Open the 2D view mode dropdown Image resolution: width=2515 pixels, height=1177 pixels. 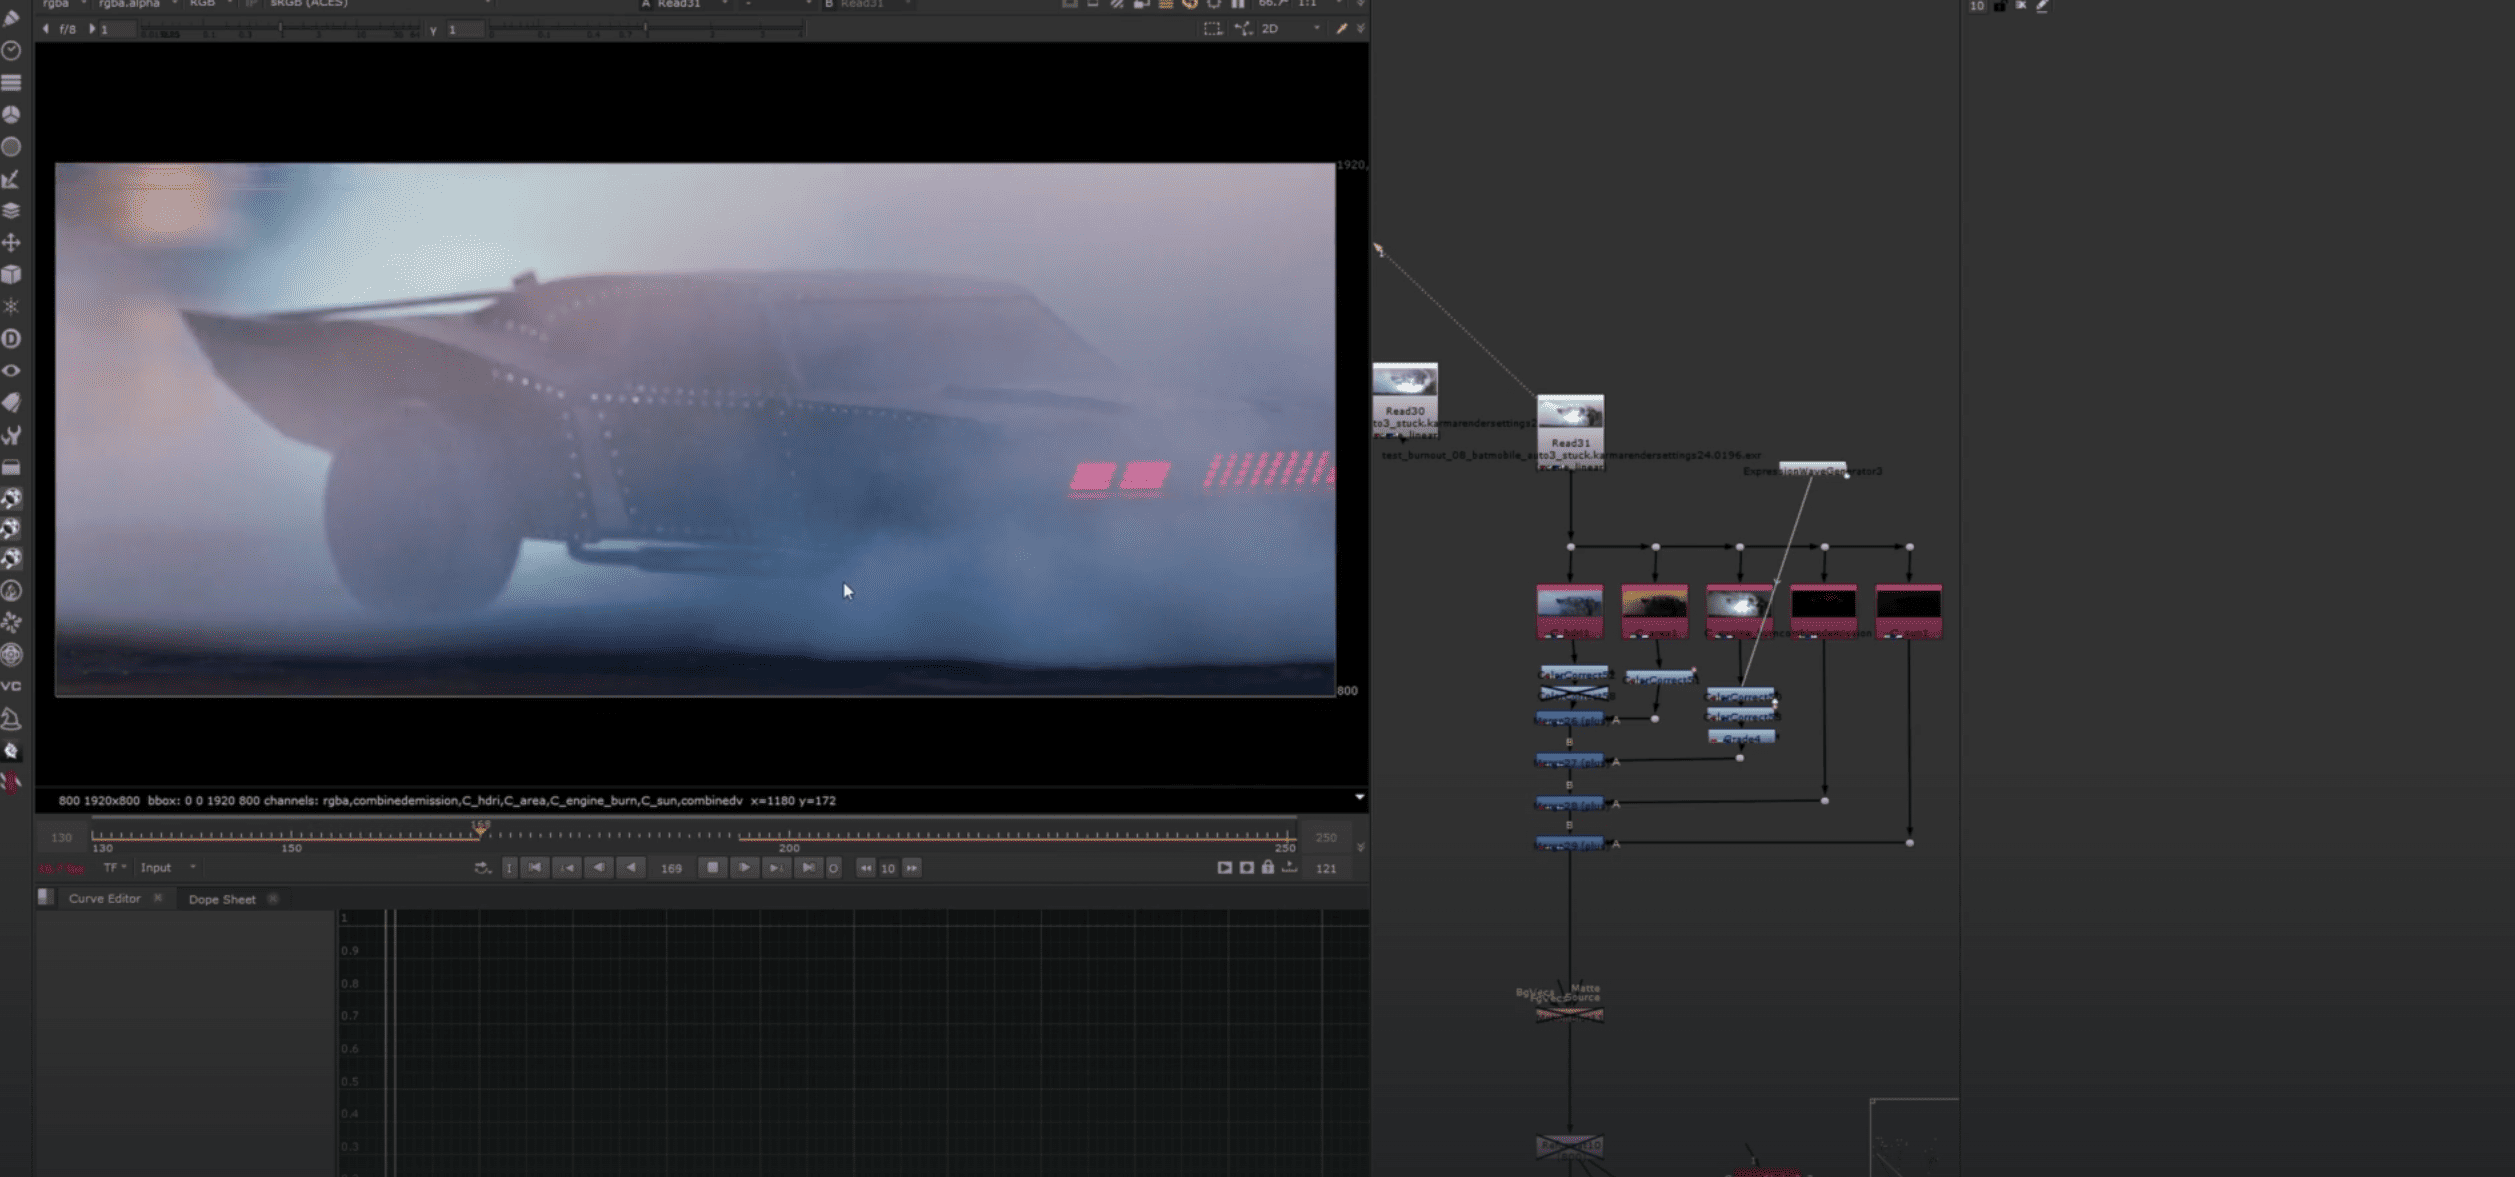tap(1290, 29)
